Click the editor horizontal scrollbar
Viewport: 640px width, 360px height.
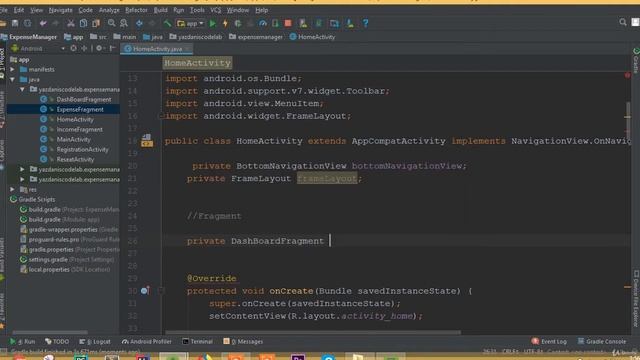click(313, 332)
